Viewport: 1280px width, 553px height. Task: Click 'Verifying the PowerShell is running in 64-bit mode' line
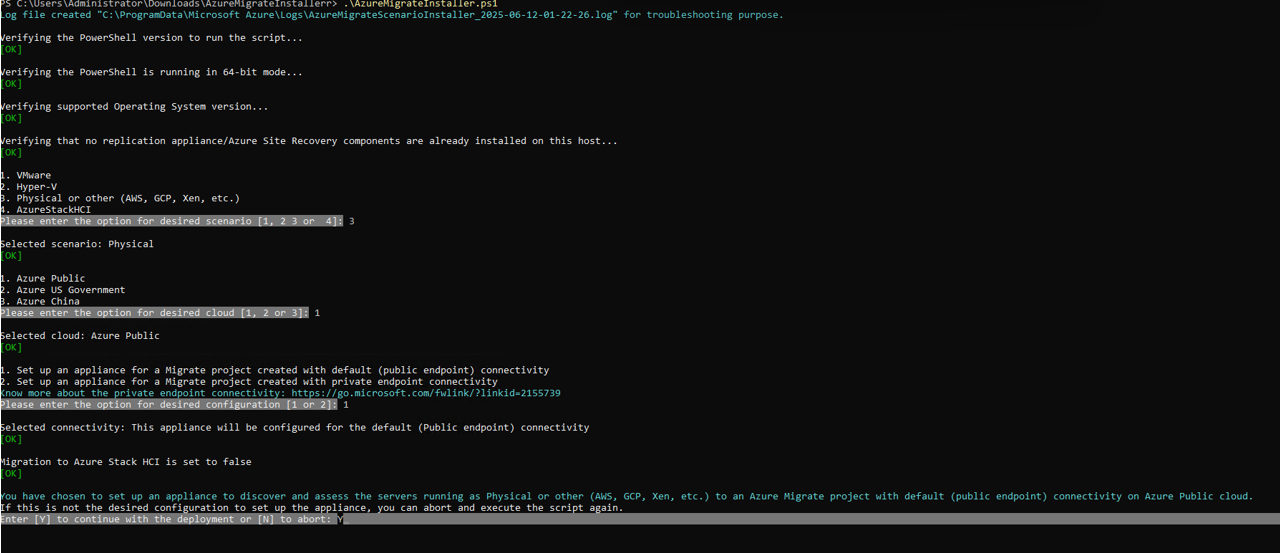pyautogui.click(x=151, y=72)
